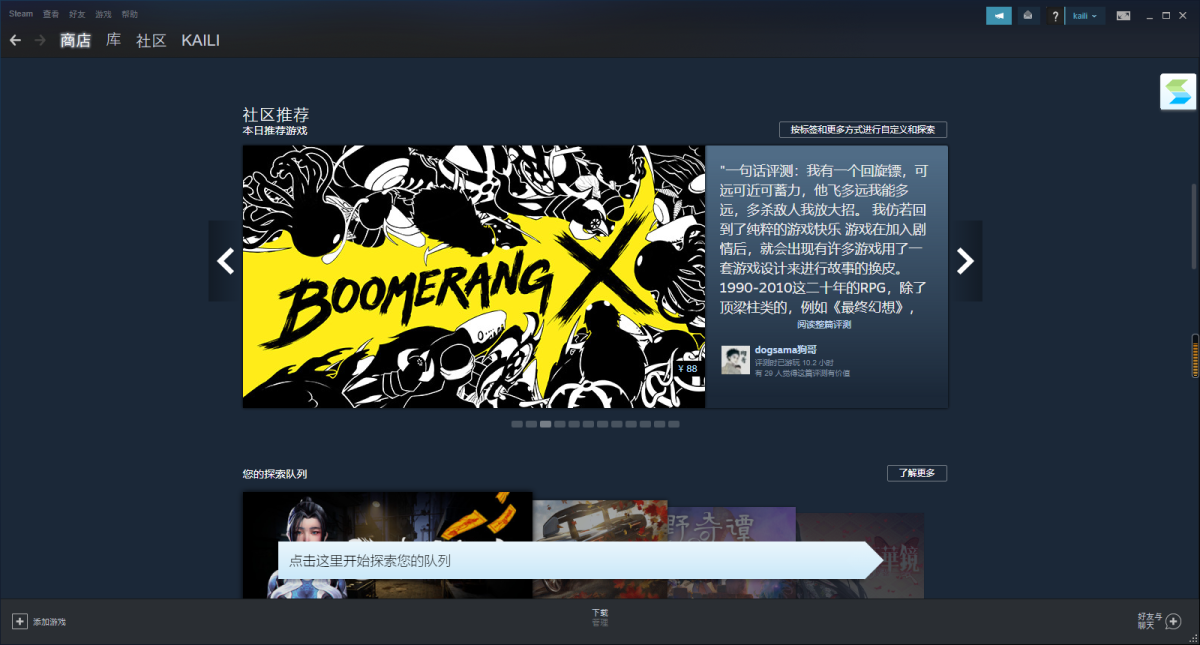This screenshot has width=1200, height=645.
Task: Click the forward navigation arrow
Action: tap(40, 40)
